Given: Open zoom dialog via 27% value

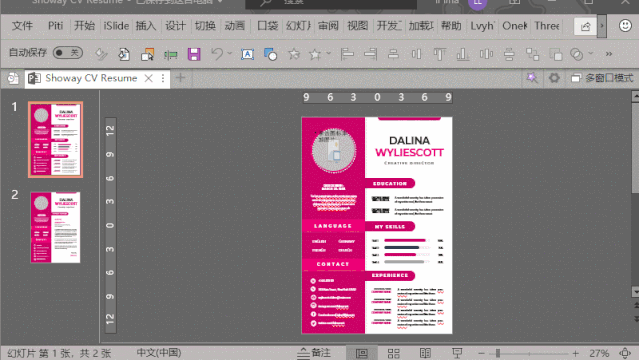Looking at the screenshot, I should point(599,353).
